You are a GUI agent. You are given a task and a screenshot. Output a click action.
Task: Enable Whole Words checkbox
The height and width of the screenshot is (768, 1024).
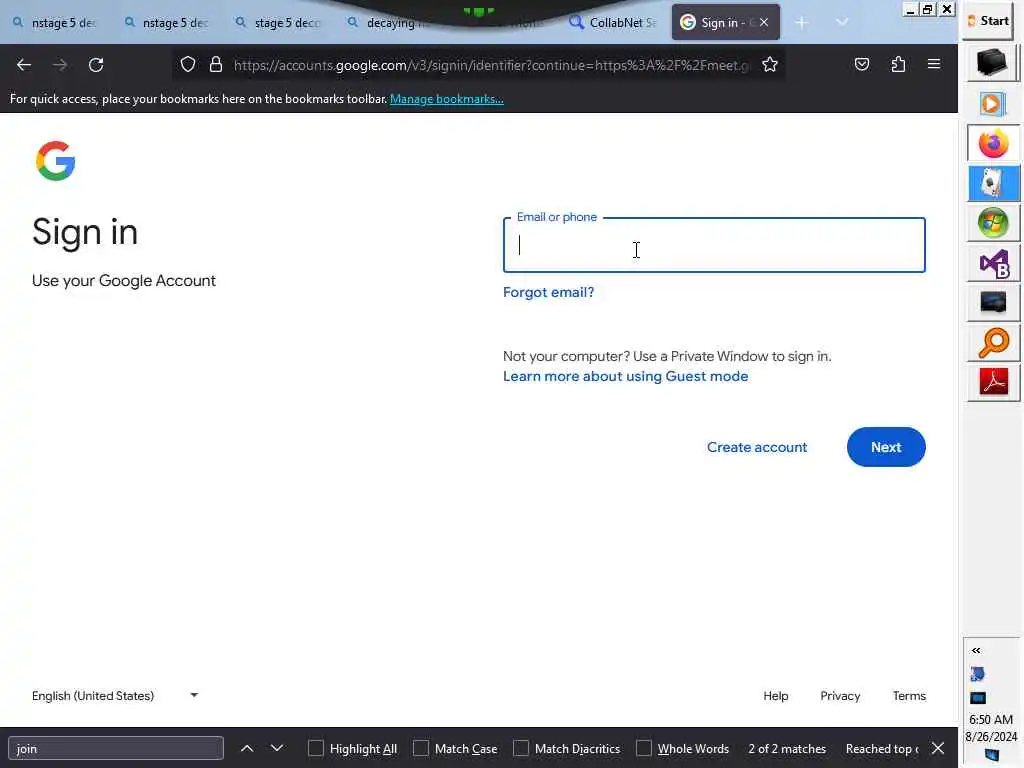tap(644, 748)
